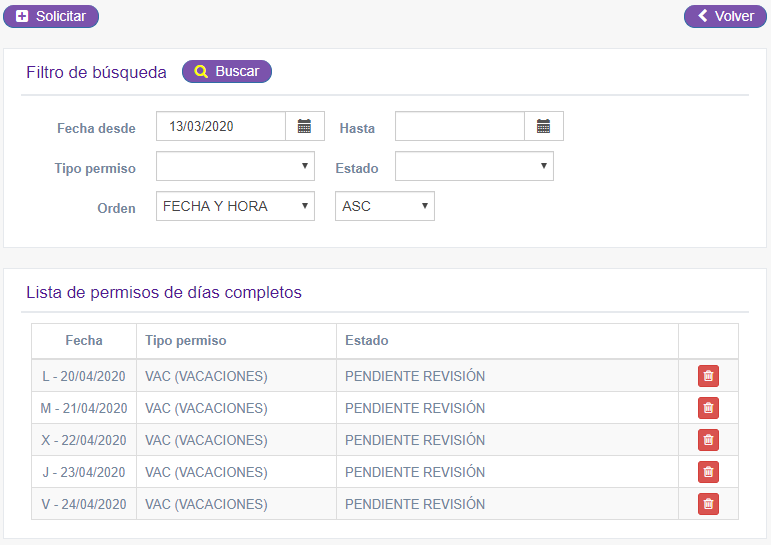Select the V - 24/04/2020 date cell
The height and width of the screenshot is (545, 771).
coord(84,504)
